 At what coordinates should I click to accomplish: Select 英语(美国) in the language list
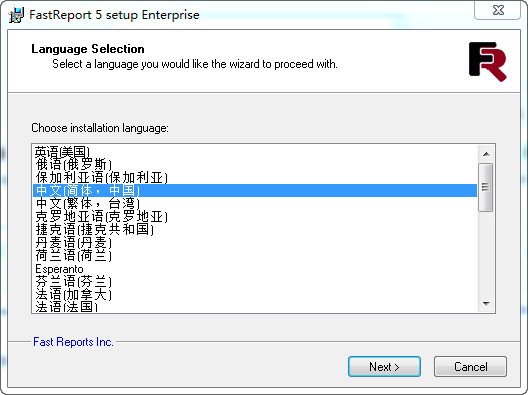tap(255, 152)
